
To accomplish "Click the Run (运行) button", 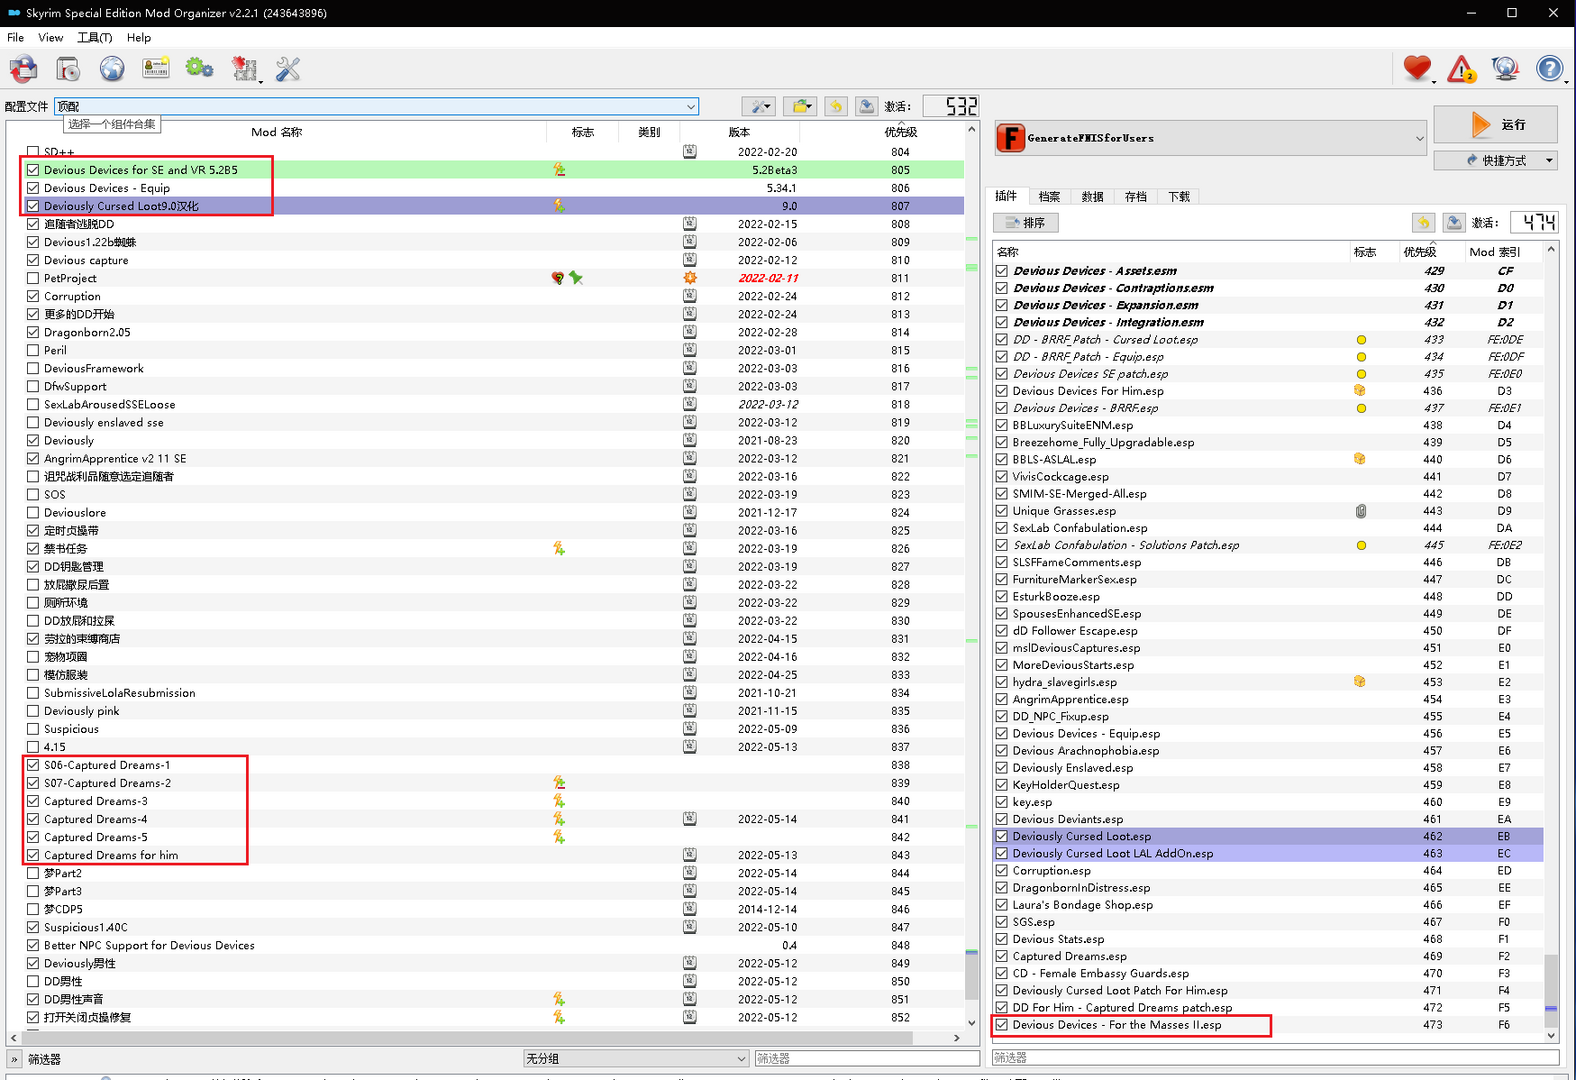I will 1496,124.
